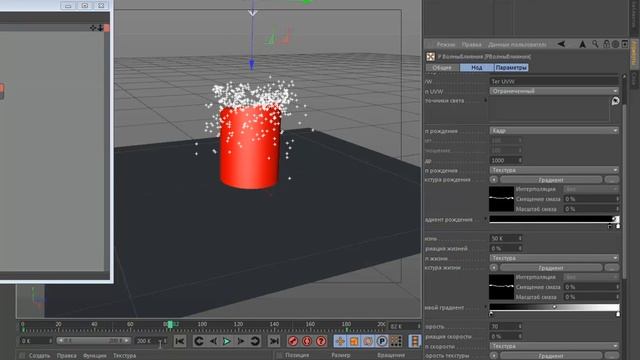Click the back arrow in the Attributes panel

562,44
